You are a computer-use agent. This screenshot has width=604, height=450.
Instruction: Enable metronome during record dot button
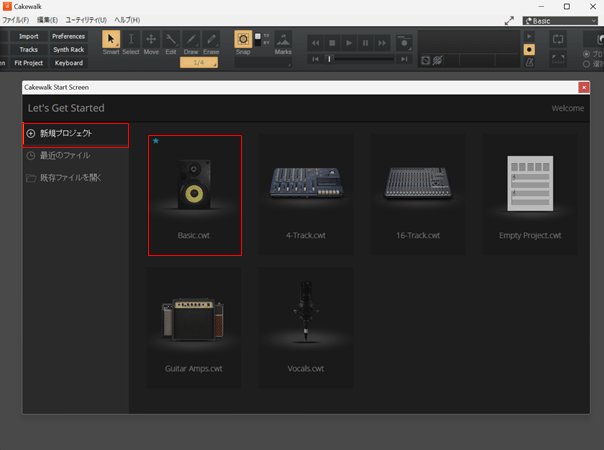[529, 49]
